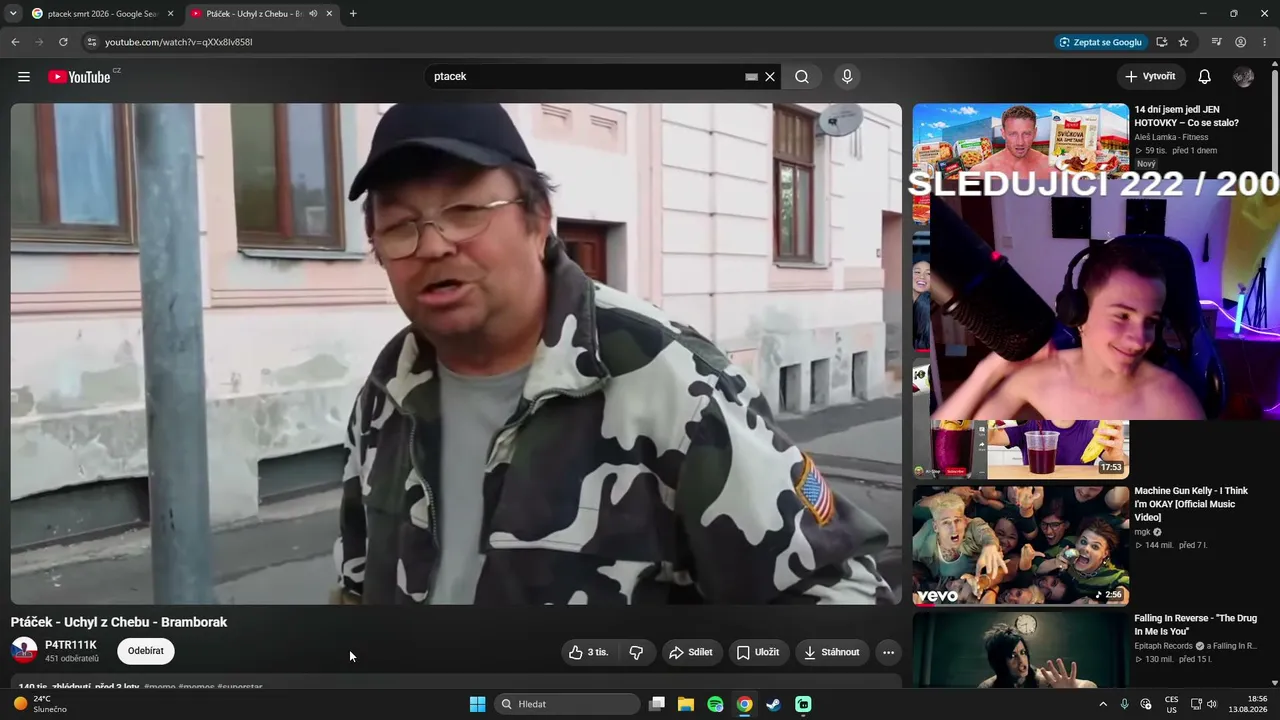Open site information icon in address bar

(x=91, y=42)
